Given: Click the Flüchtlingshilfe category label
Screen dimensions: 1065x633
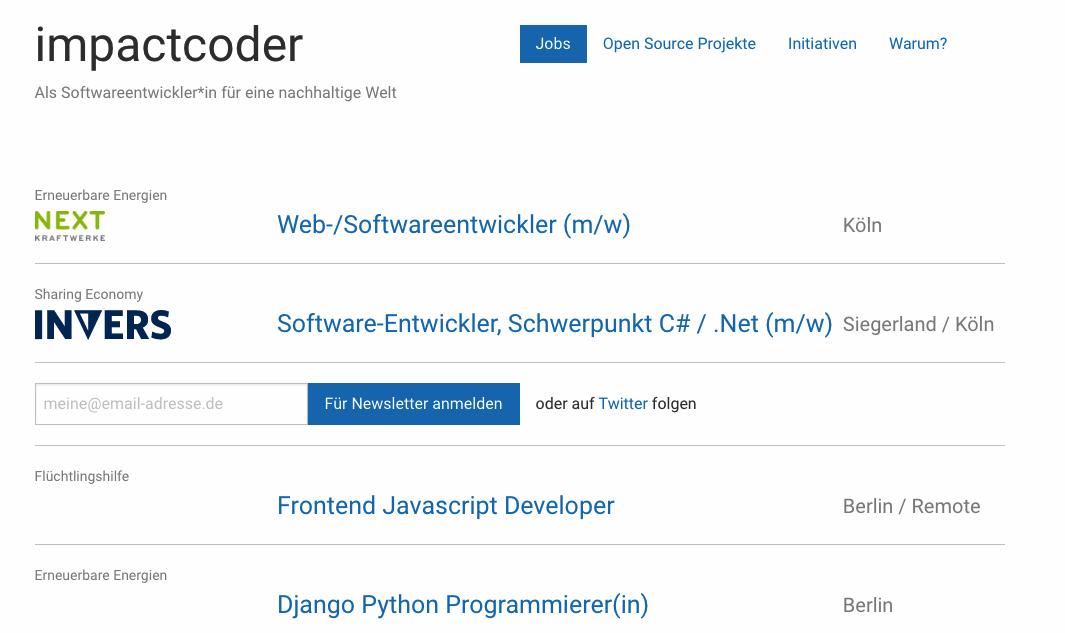Looking at the screenshot, I should click(x=82, y=476).
